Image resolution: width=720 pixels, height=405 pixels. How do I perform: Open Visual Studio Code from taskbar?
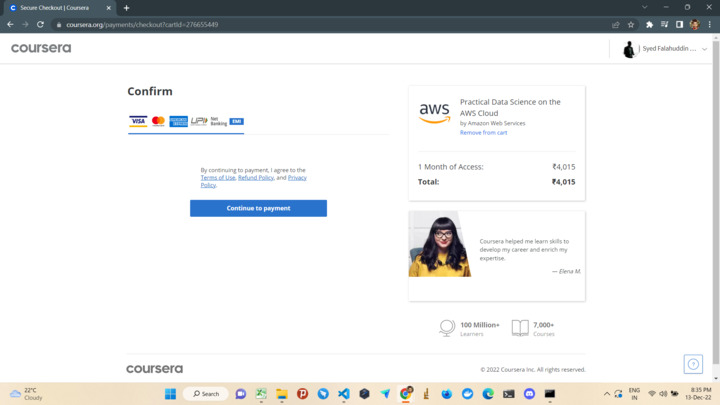point(343,394)
